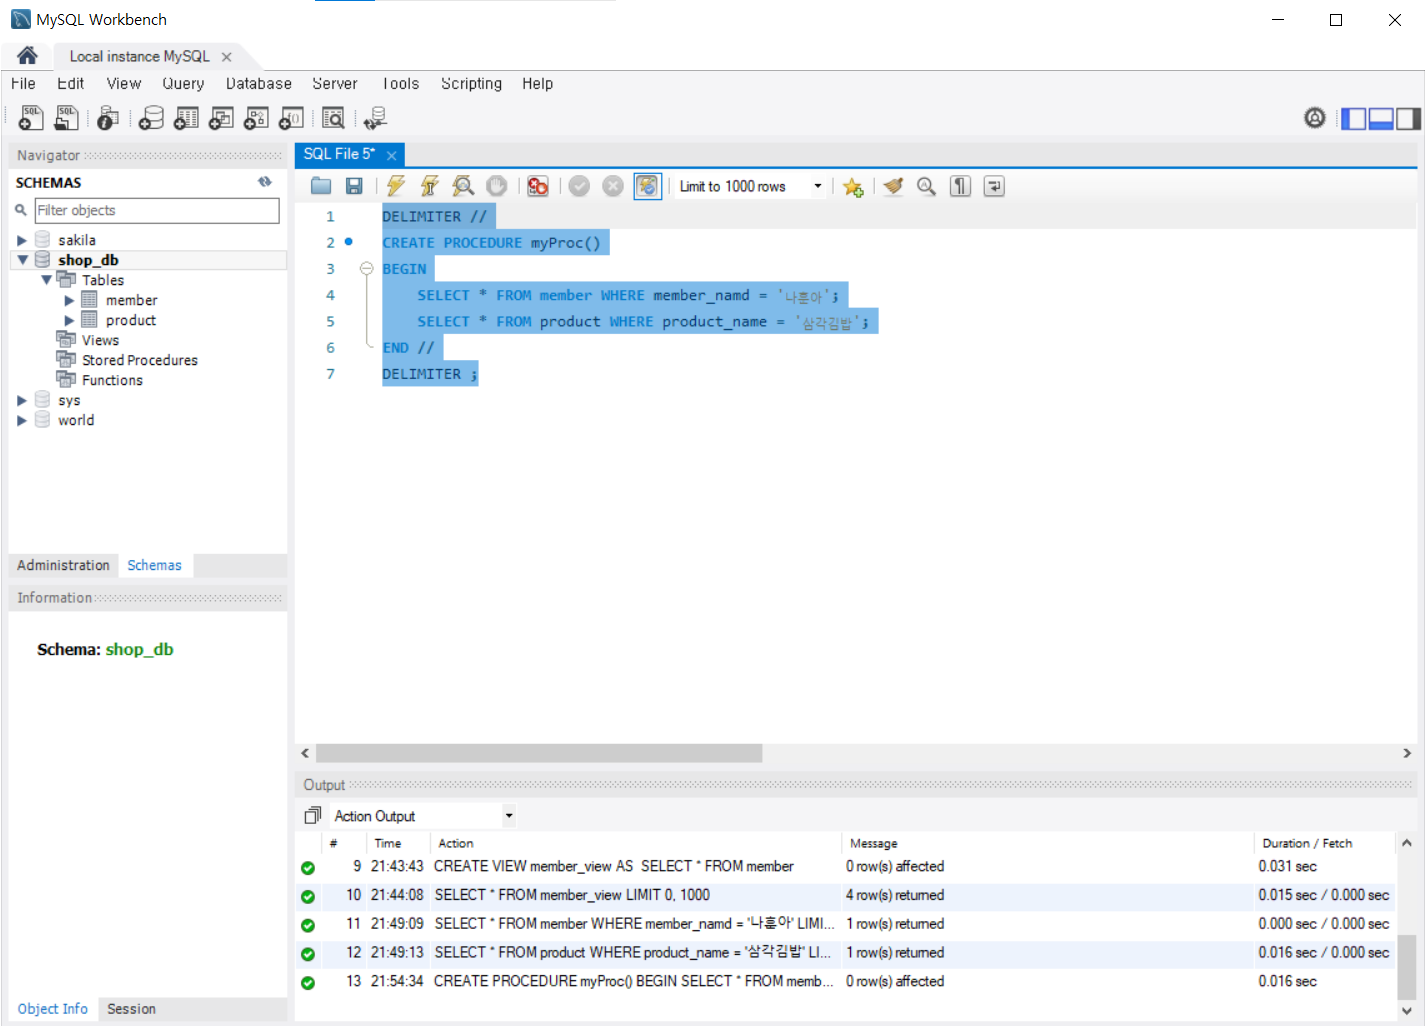
Task: Save the script to a file
Action: pos(354,186)
